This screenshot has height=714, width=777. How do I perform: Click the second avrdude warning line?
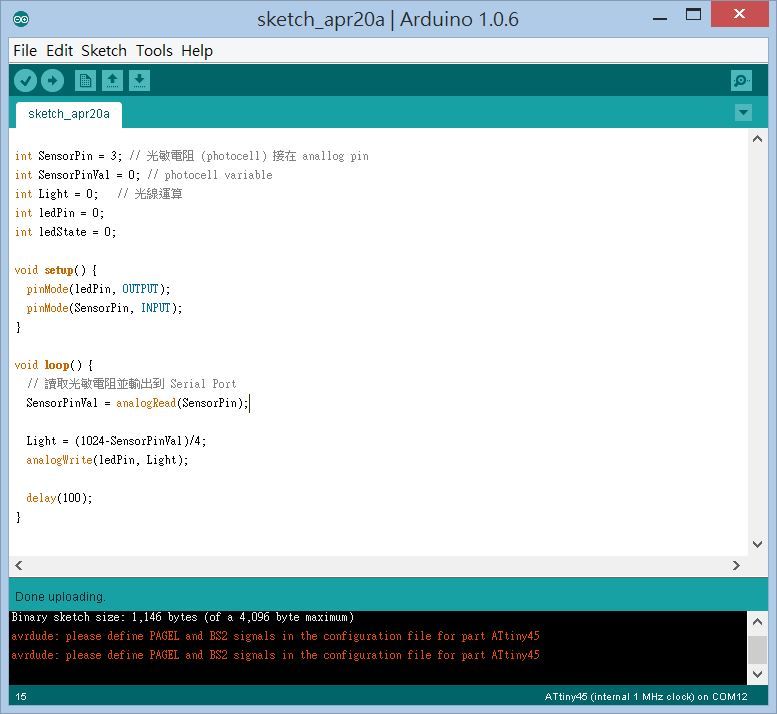tap(275, 655)
